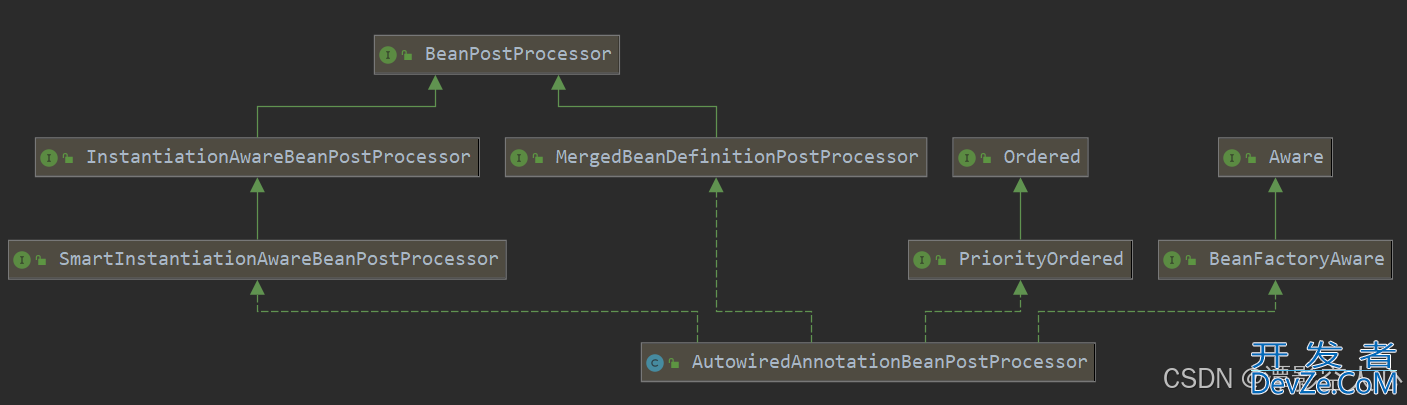Select the AutowiredAnnotationBeanPostProcessor class node

click(x=888, y=362)
